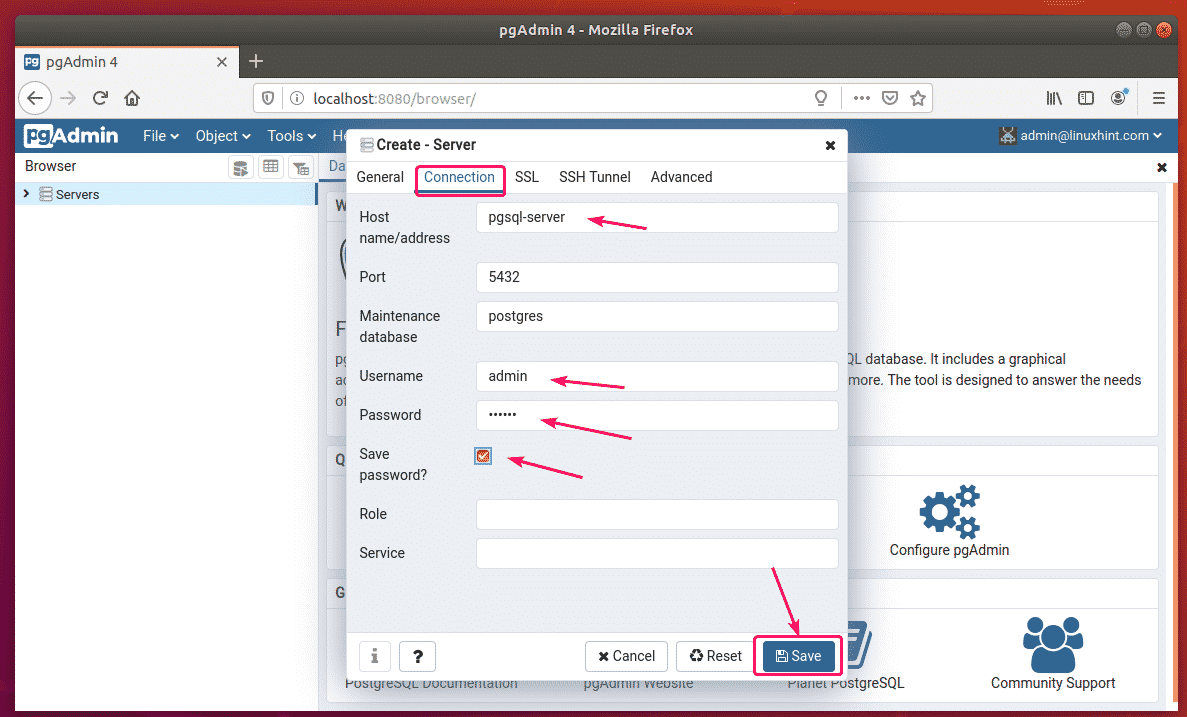Click the pgAdmin logo
Image resolution: width=1187 pixels, height=717 pixels.
70,135
